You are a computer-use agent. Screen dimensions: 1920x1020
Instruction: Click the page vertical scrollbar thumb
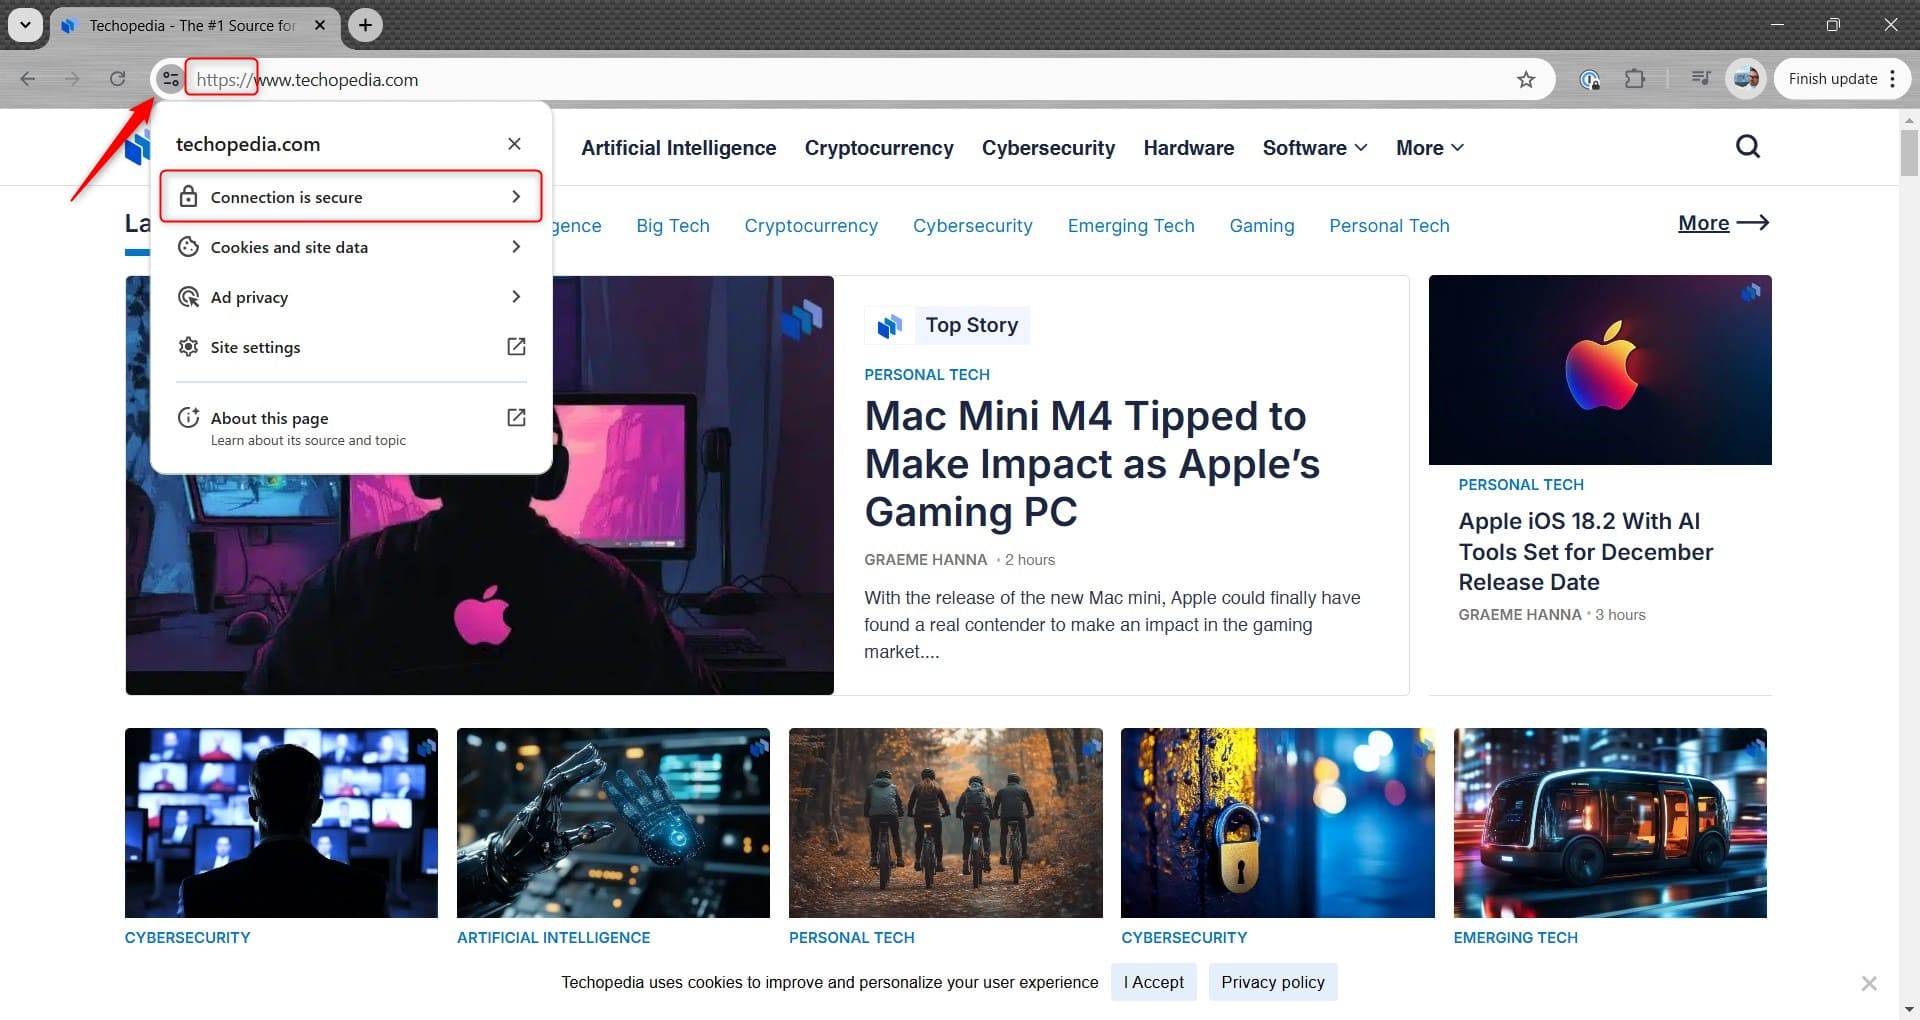tap(1909, 153)
